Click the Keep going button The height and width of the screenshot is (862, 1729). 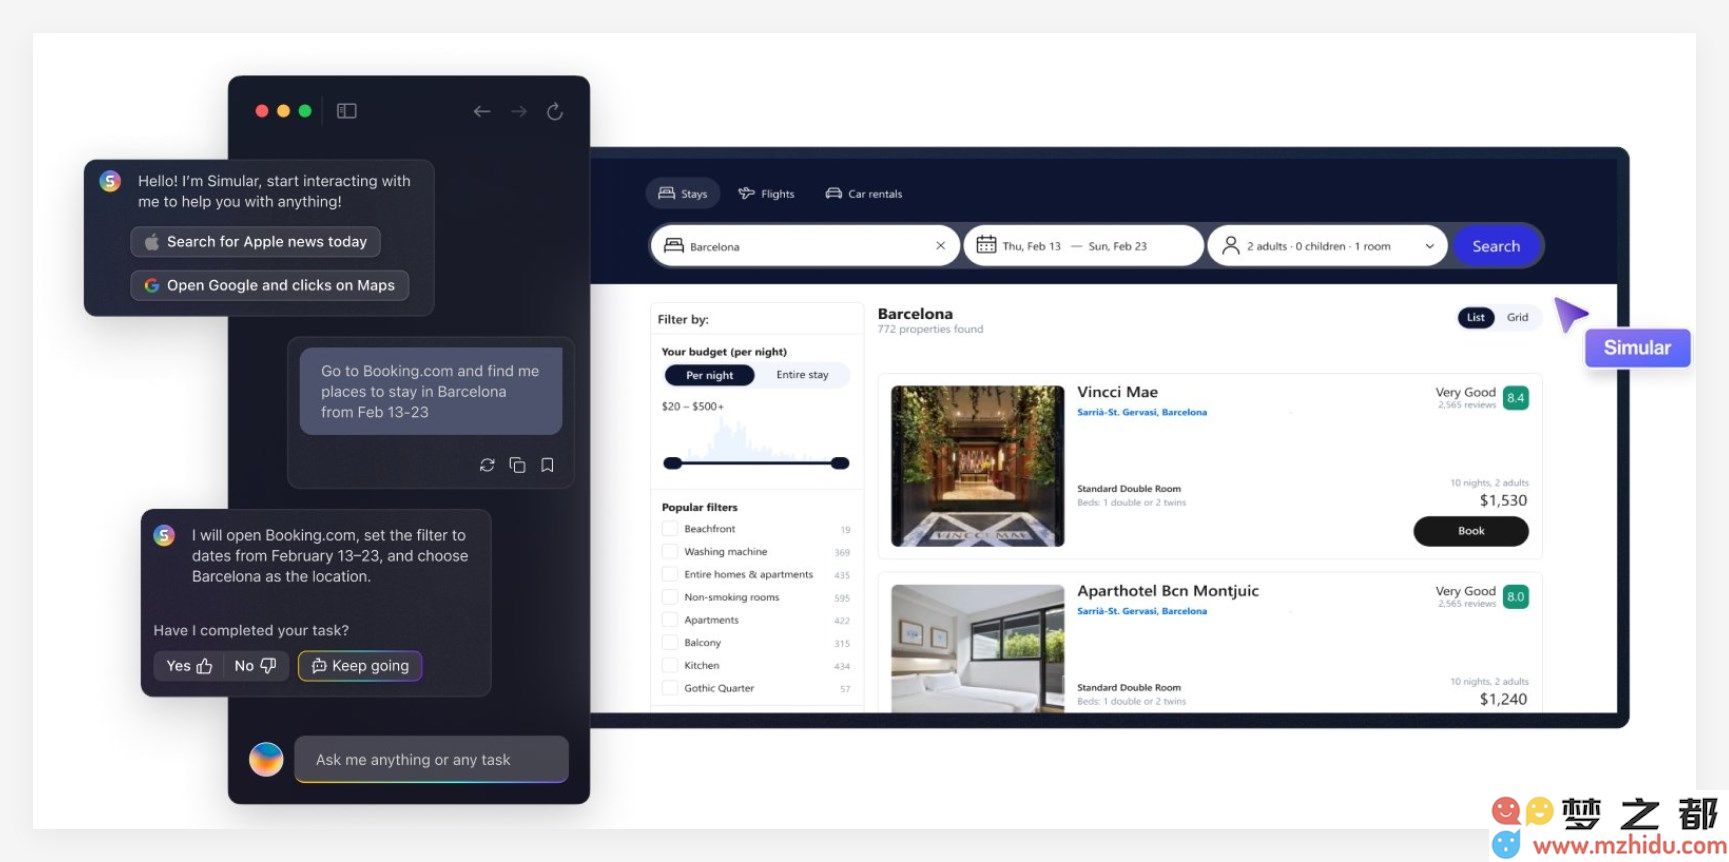pyautogui.click(x=360, y=666)
